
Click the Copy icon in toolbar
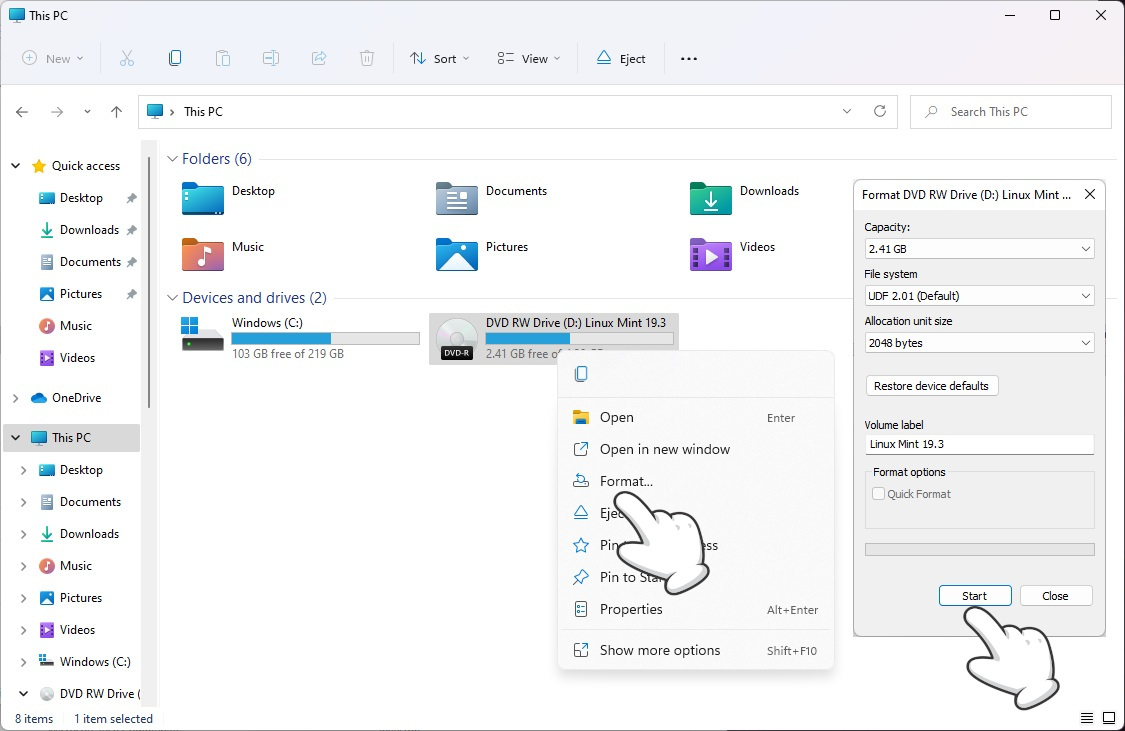pyautogui.click(x=175, y=58)
